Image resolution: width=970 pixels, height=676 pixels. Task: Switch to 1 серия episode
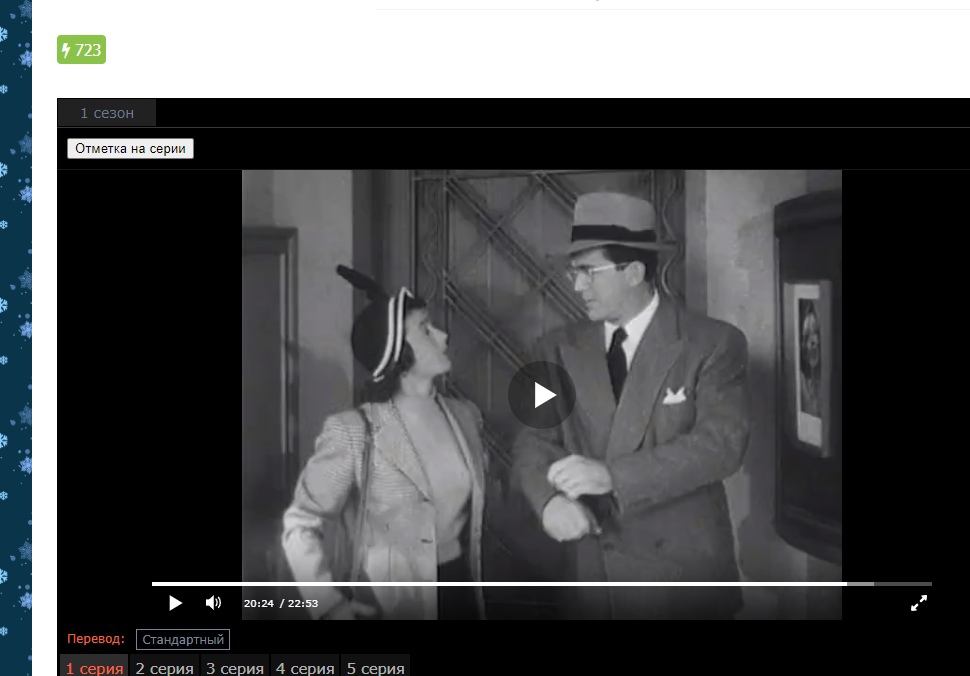(94, 668)
